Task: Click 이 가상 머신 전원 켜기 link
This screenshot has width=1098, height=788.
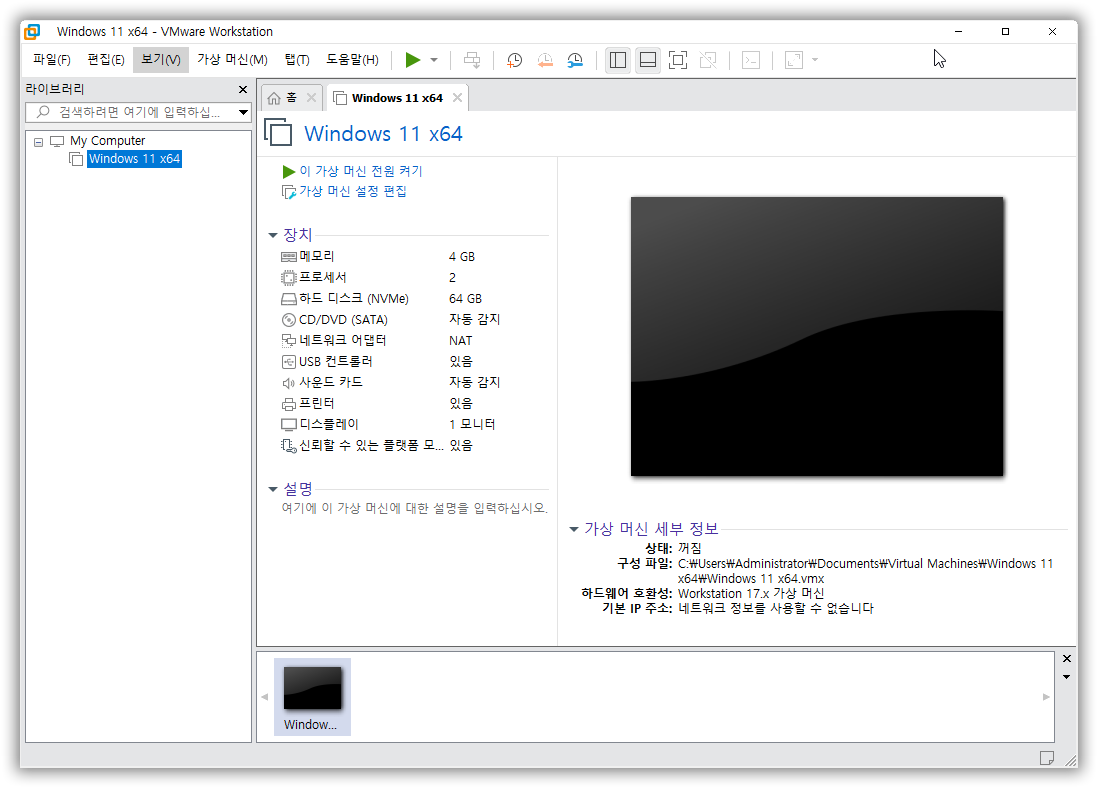Action: pyautogui.click(x=361, y=171)
